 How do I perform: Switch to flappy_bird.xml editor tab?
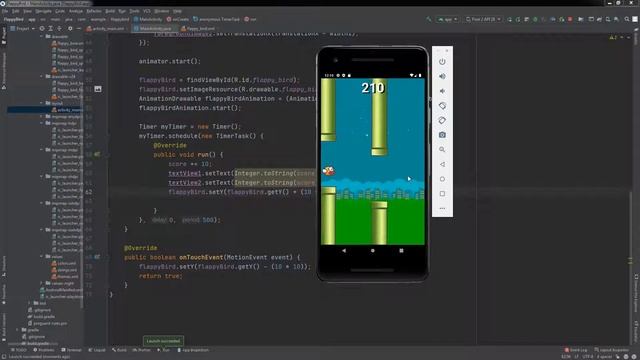[198, 29]
